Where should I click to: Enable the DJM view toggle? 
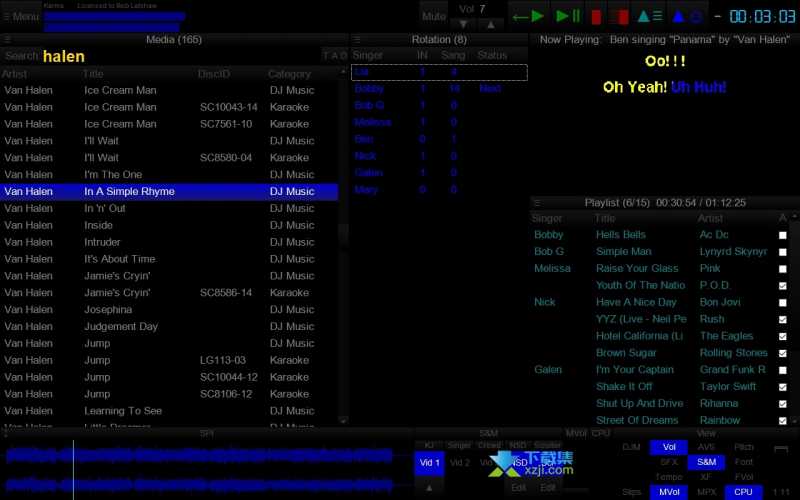(x=631, y=447)
